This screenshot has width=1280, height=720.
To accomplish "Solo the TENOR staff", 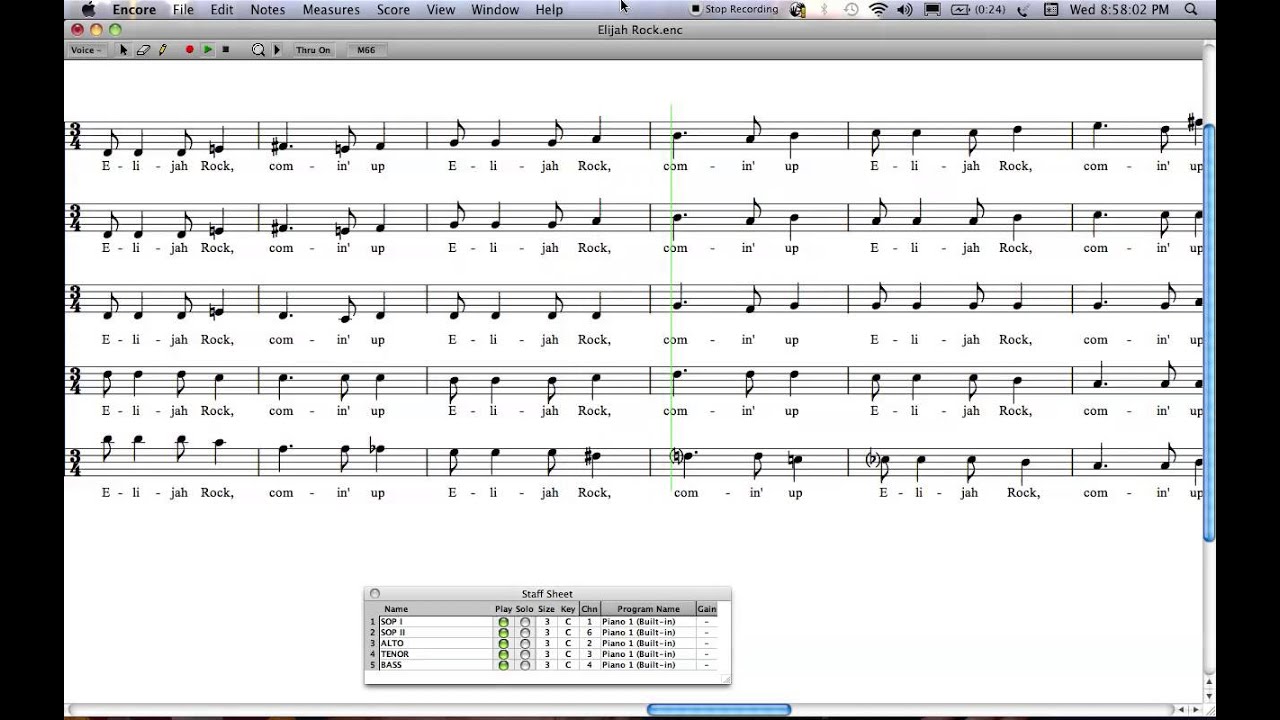I will (525, 654).
